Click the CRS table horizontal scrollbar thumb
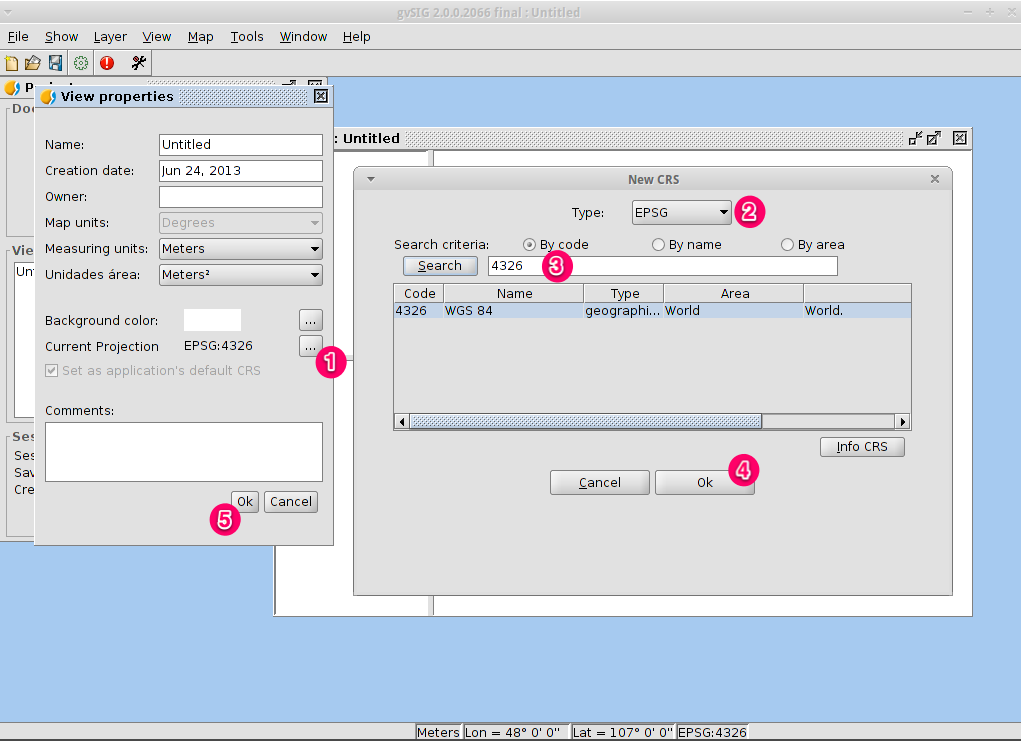Viewport: 1021px width, 741px height. (x=585, y=422)
